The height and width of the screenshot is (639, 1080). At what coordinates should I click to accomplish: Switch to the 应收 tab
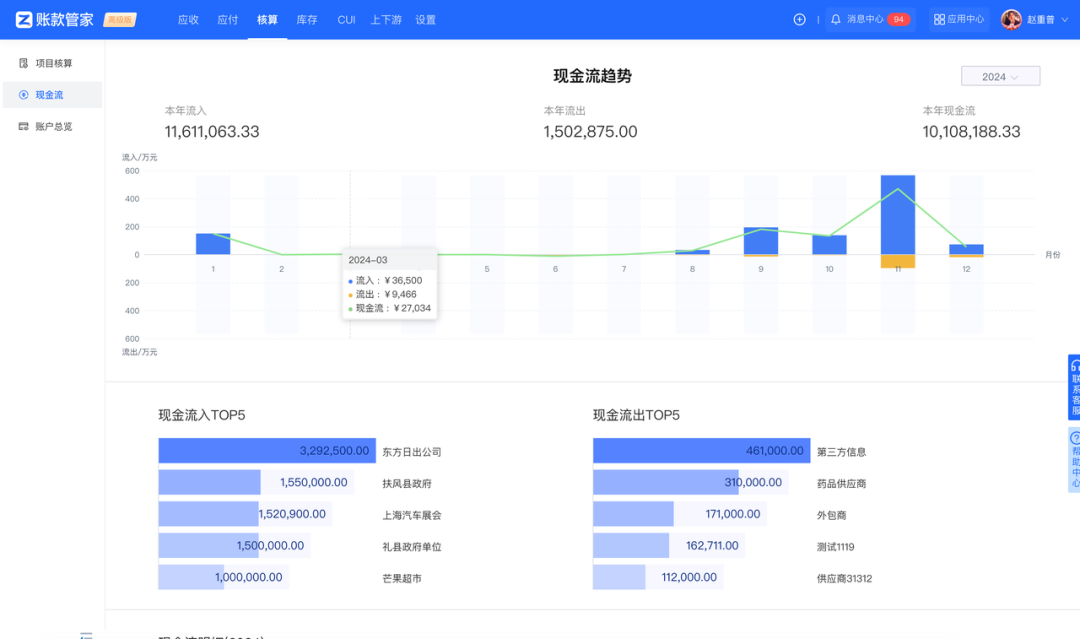(187, 19)
